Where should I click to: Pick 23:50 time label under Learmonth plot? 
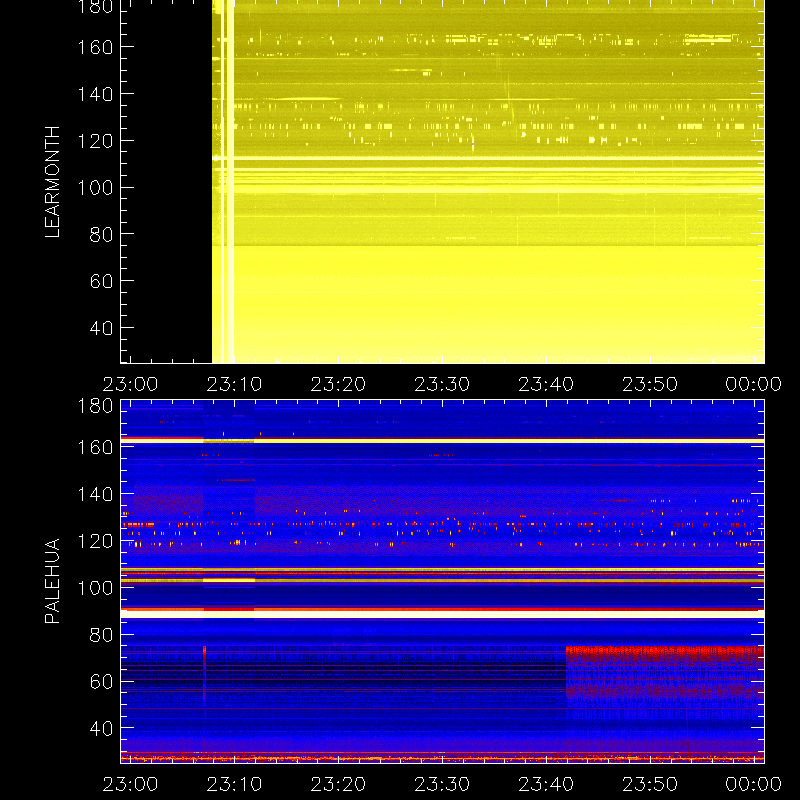650,384
